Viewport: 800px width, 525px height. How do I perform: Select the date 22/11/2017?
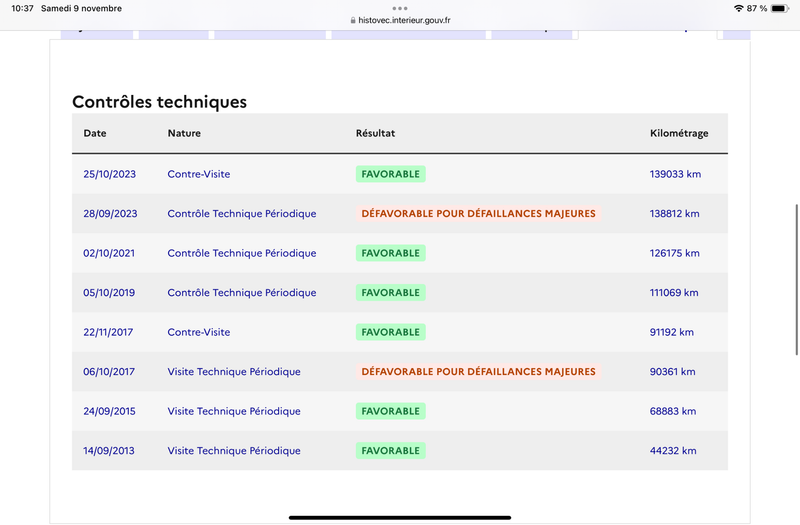click(108, 332)
